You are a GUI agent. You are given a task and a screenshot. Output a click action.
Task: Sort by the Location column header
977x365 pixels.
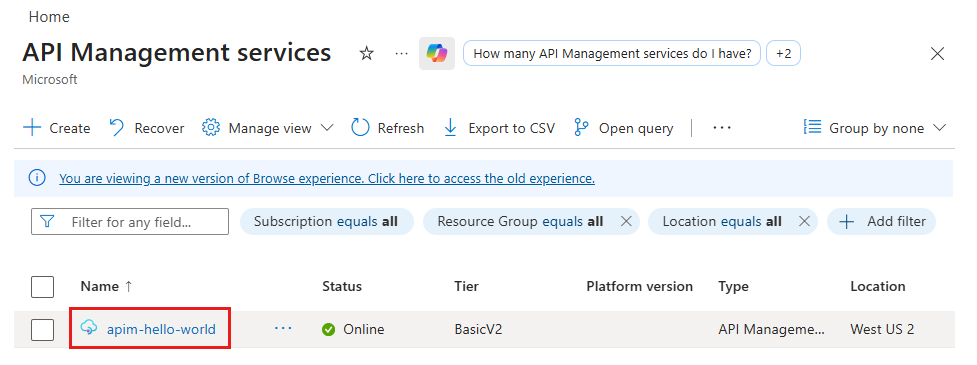click(x=877, y=287)
